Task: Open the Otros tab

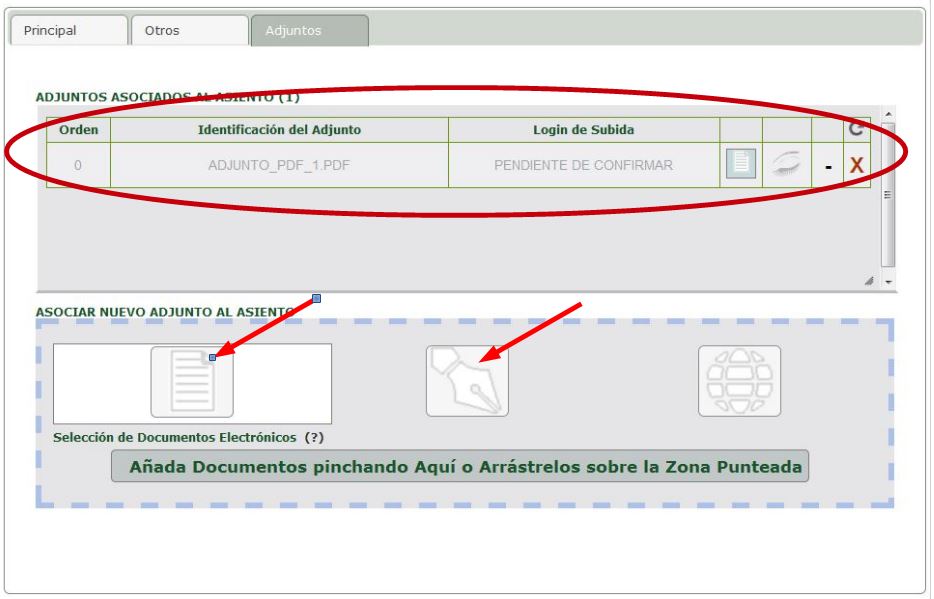Action: pos(190,30)
